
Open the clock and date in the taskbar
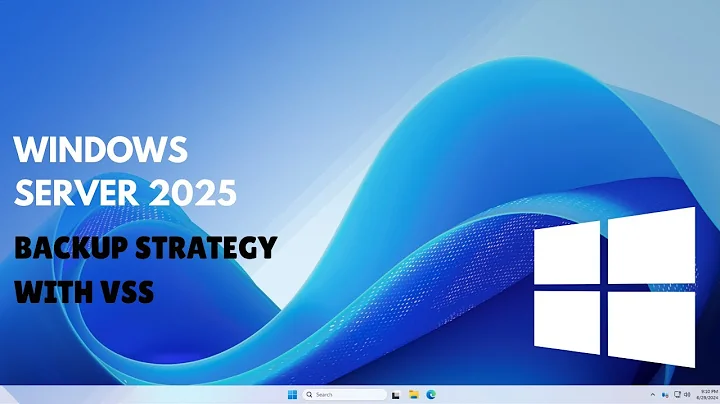pos(709,395)
